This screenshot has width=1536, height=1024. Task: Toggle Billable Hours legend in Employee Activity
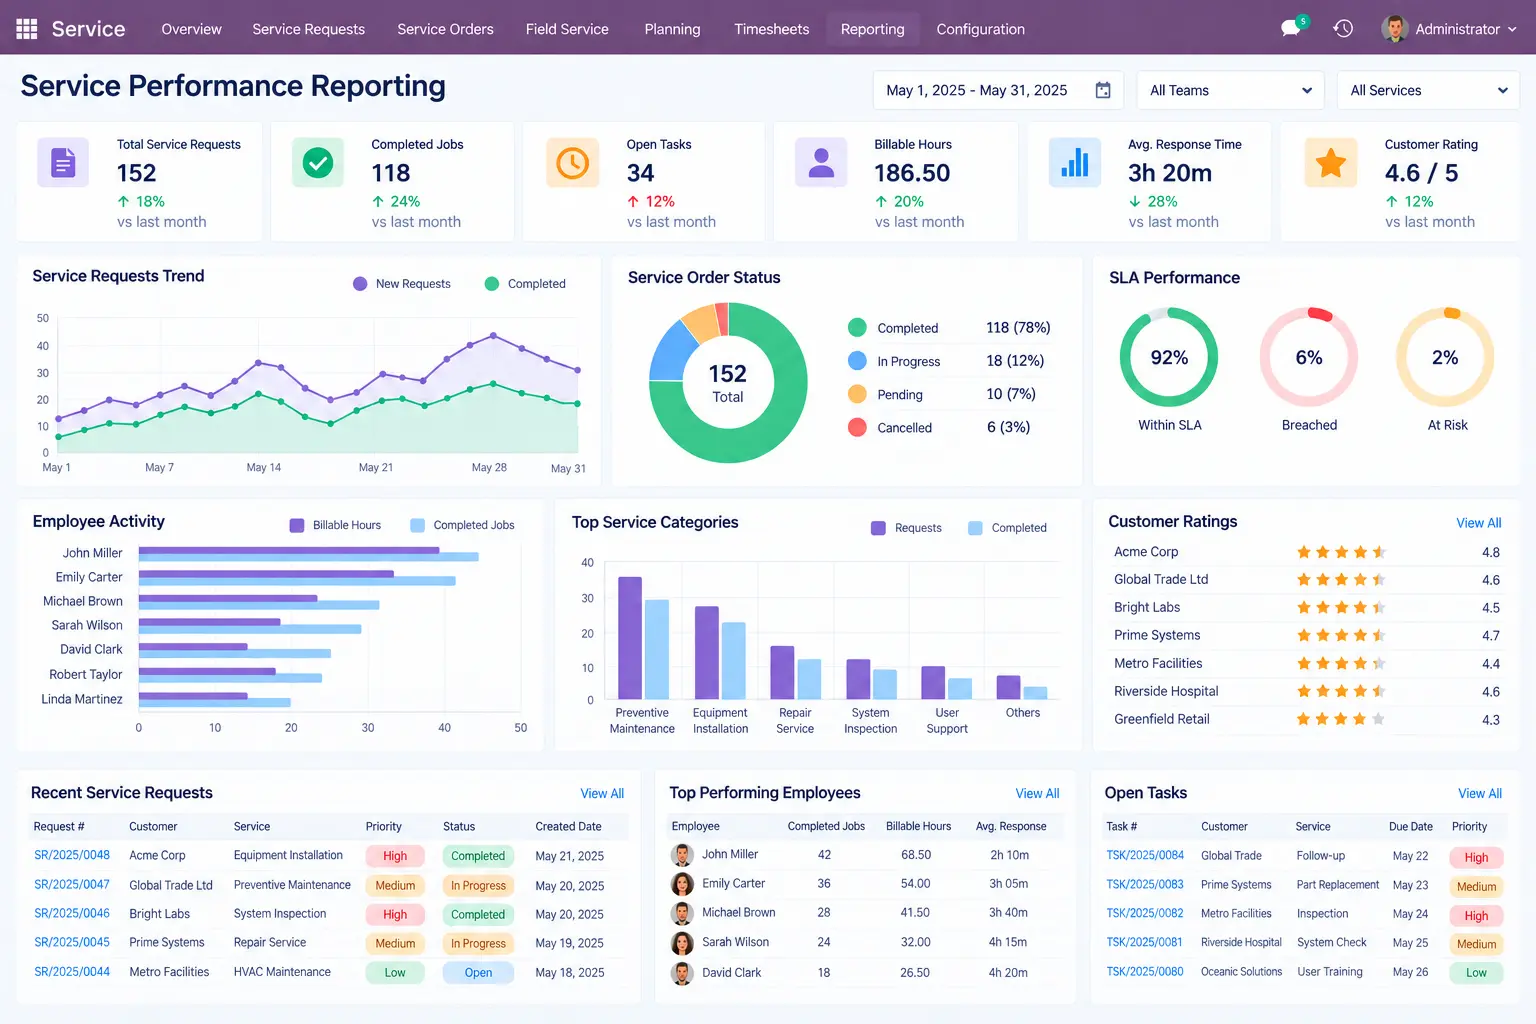tap(335, 525)
